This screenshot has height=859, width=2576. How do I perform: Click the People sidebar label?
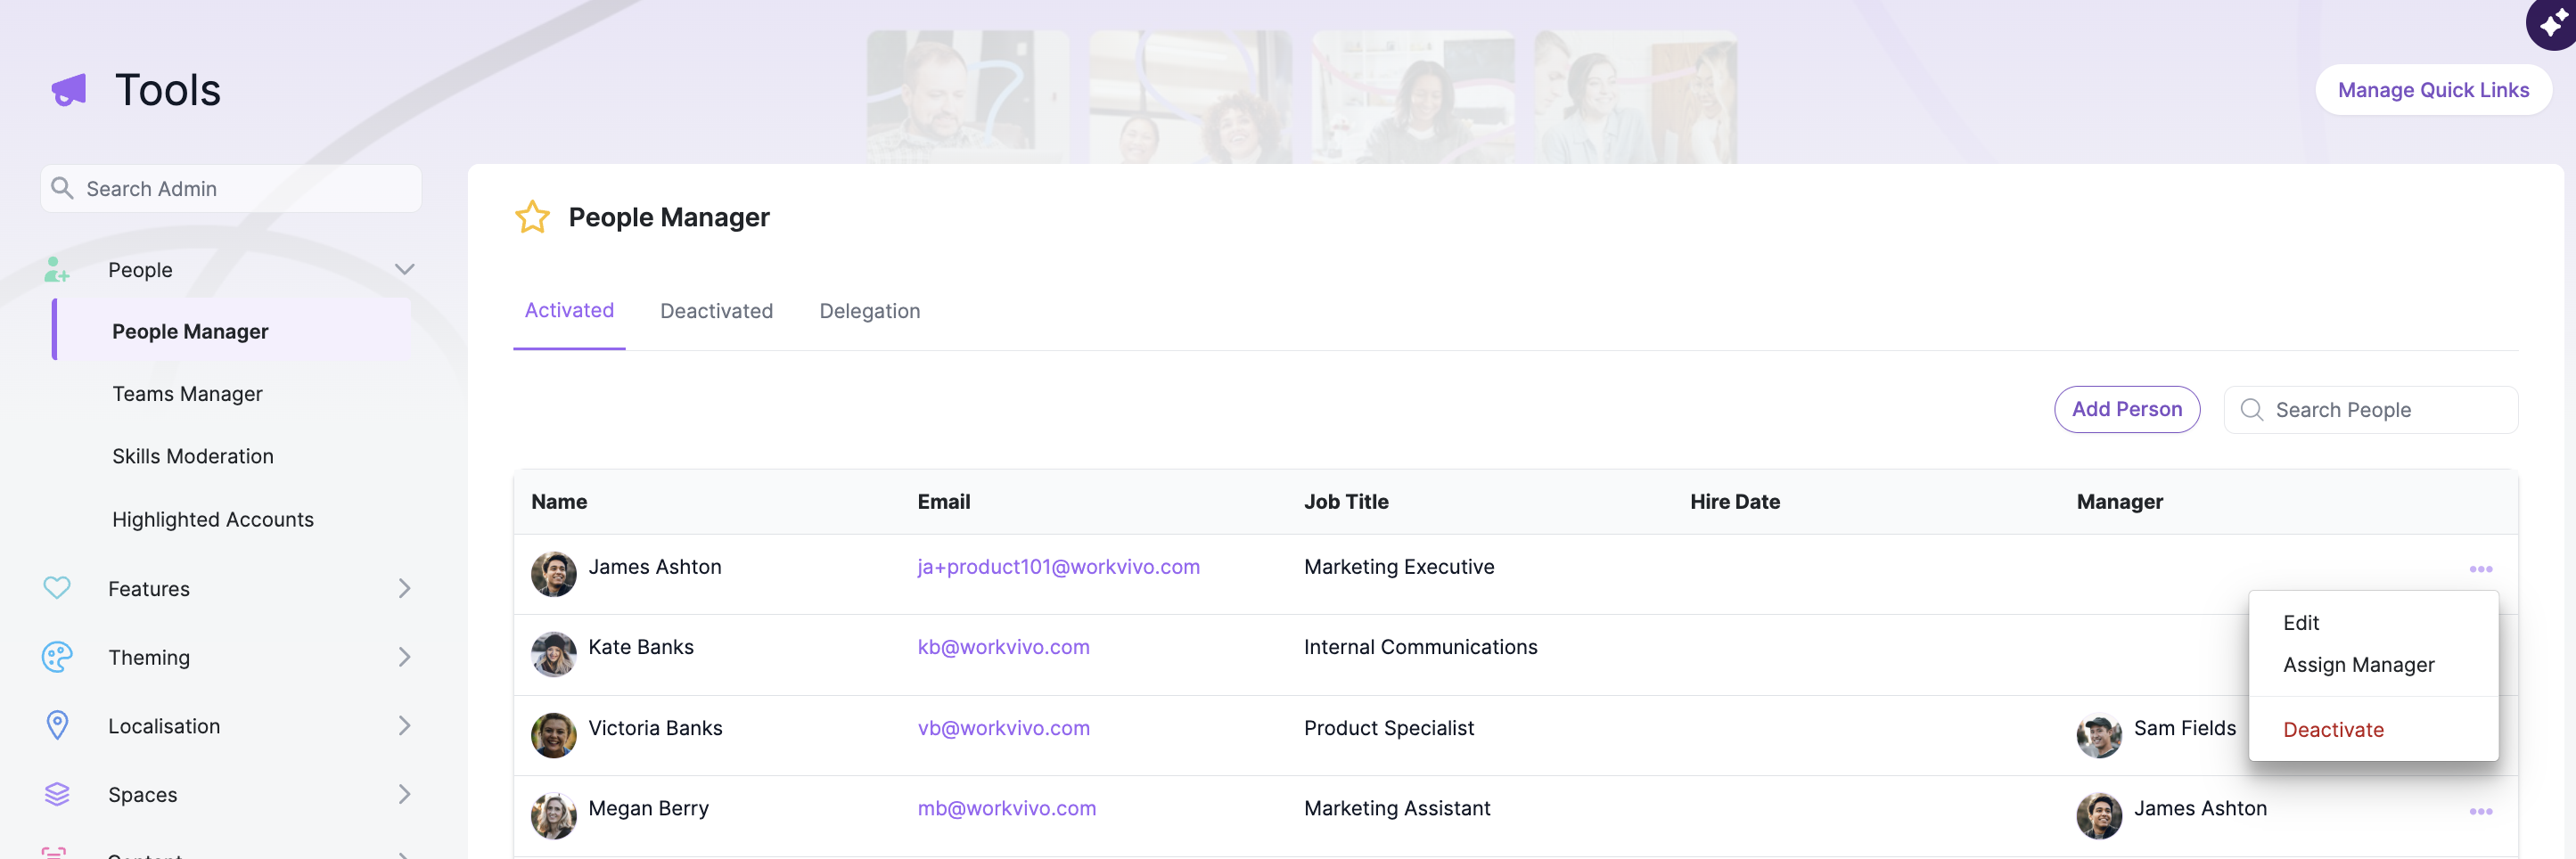click(140, 270)
